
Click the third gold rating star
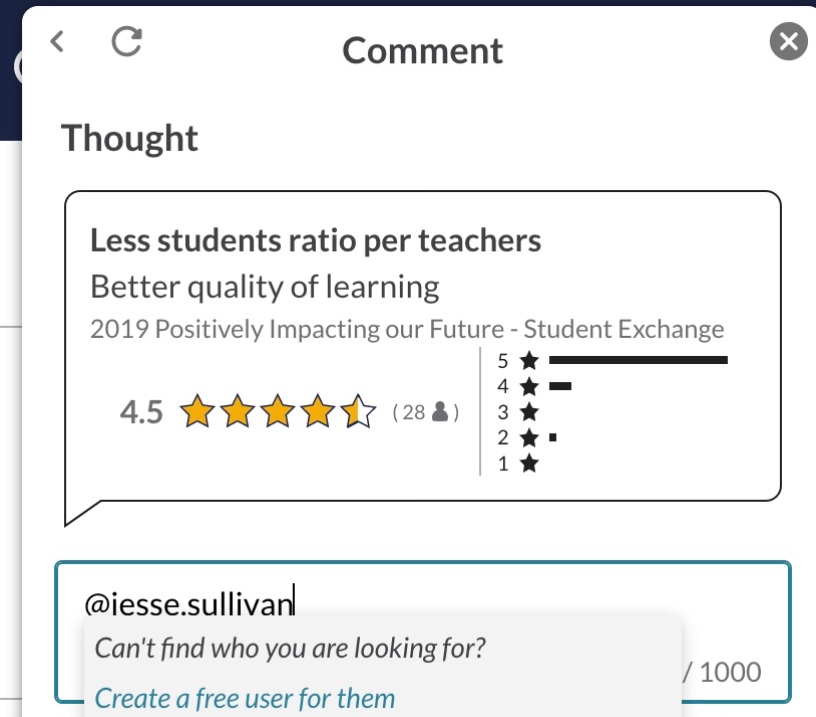[277, 411]
